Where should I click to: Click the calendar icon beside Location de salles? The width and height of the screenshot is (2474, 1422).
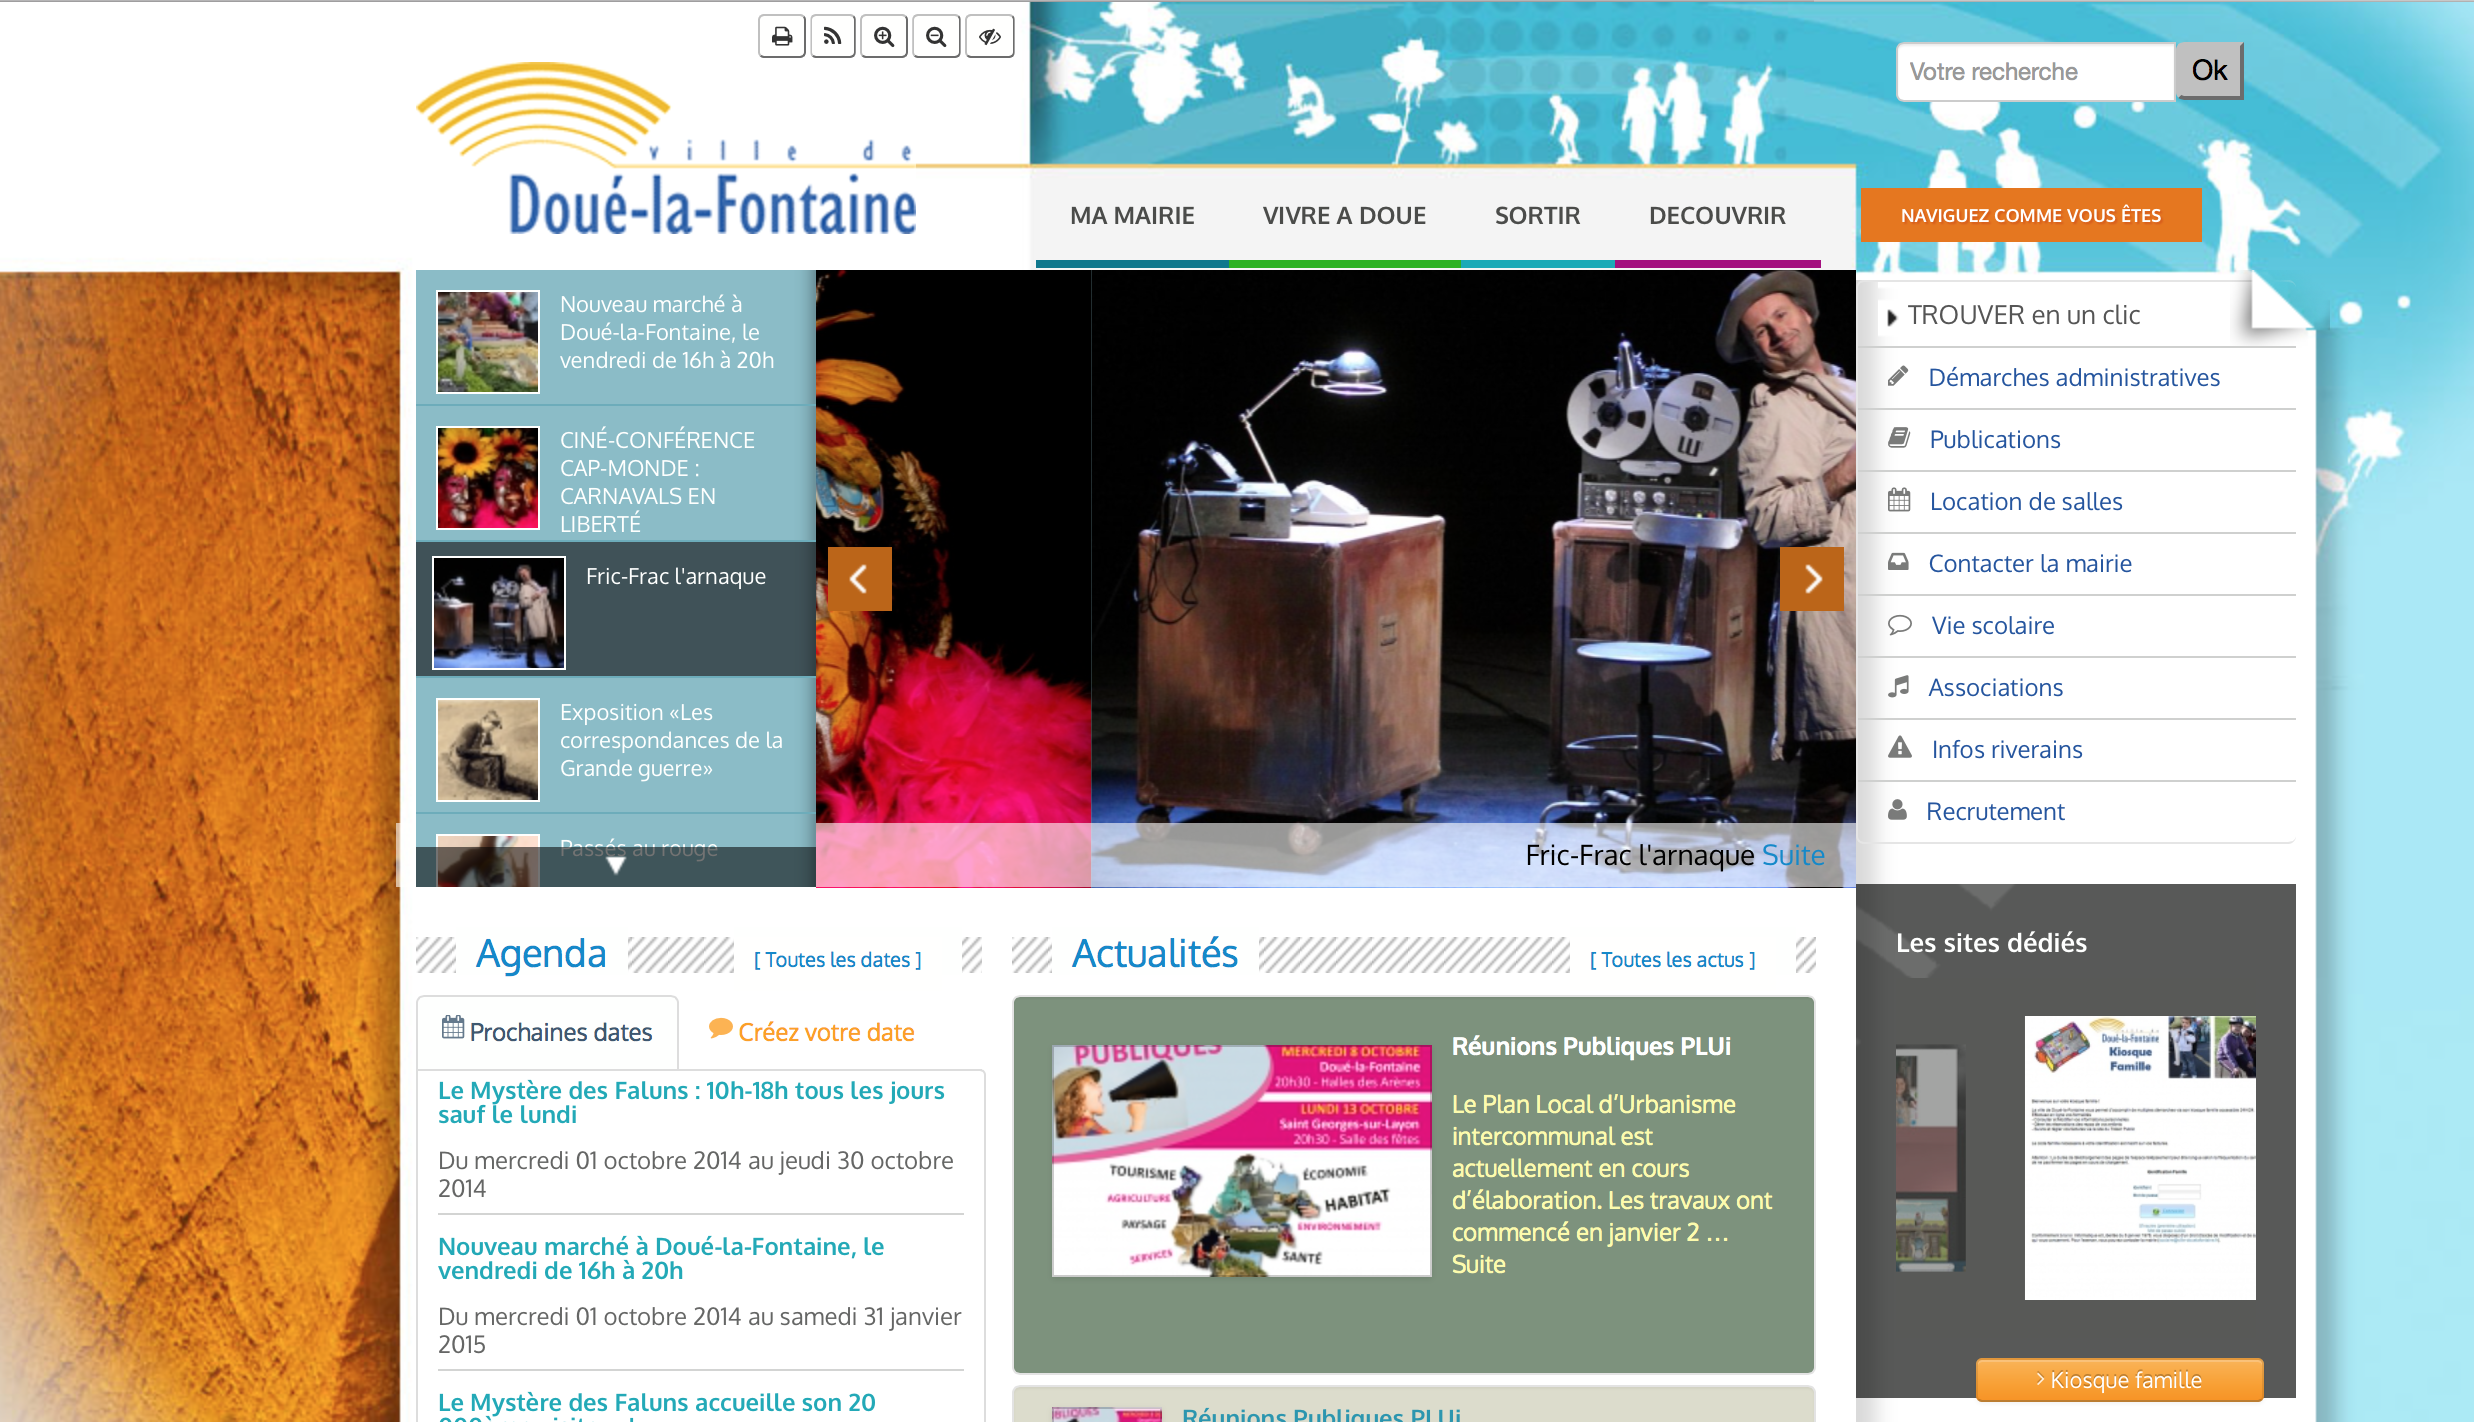(1899, 500)
